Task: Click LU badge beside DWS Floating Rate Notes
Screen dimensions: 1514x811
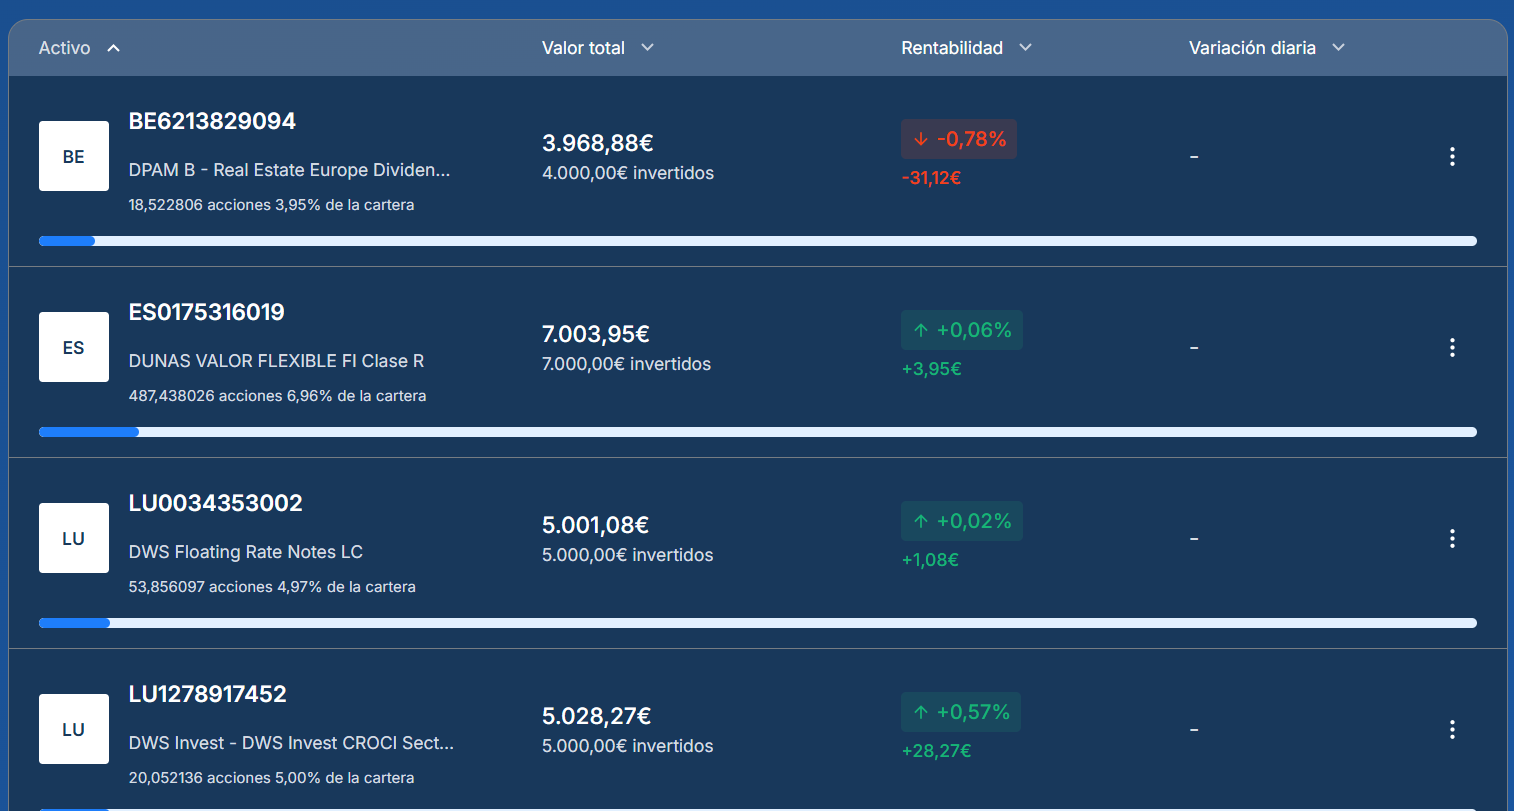Action: 74,538
